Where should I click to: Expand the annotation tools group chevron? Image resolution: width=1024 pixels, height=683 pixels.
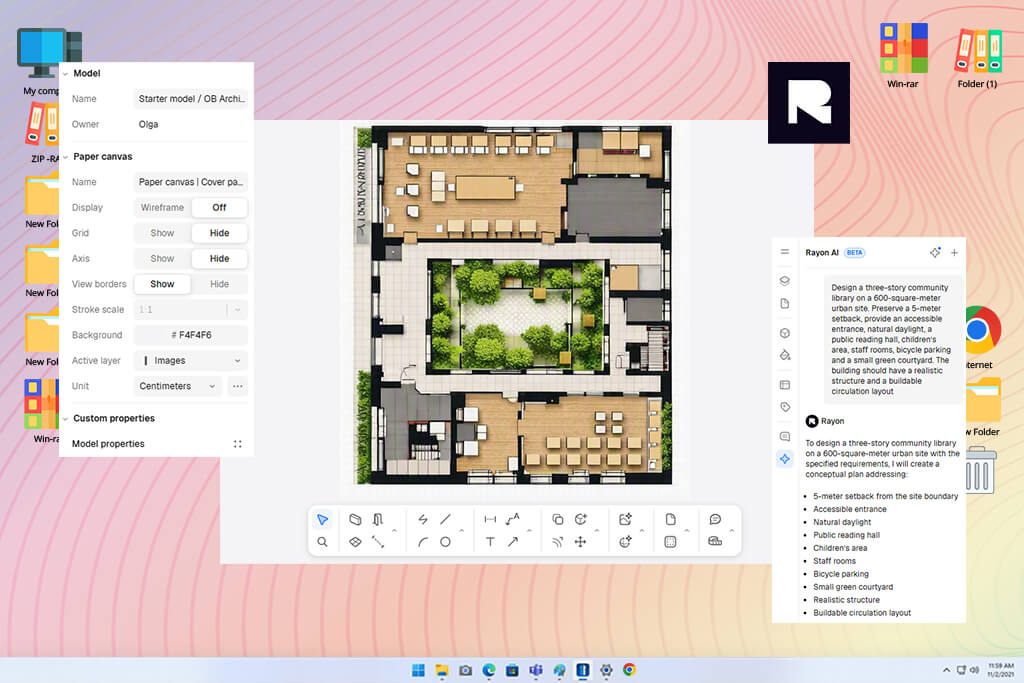click(529, 530)
